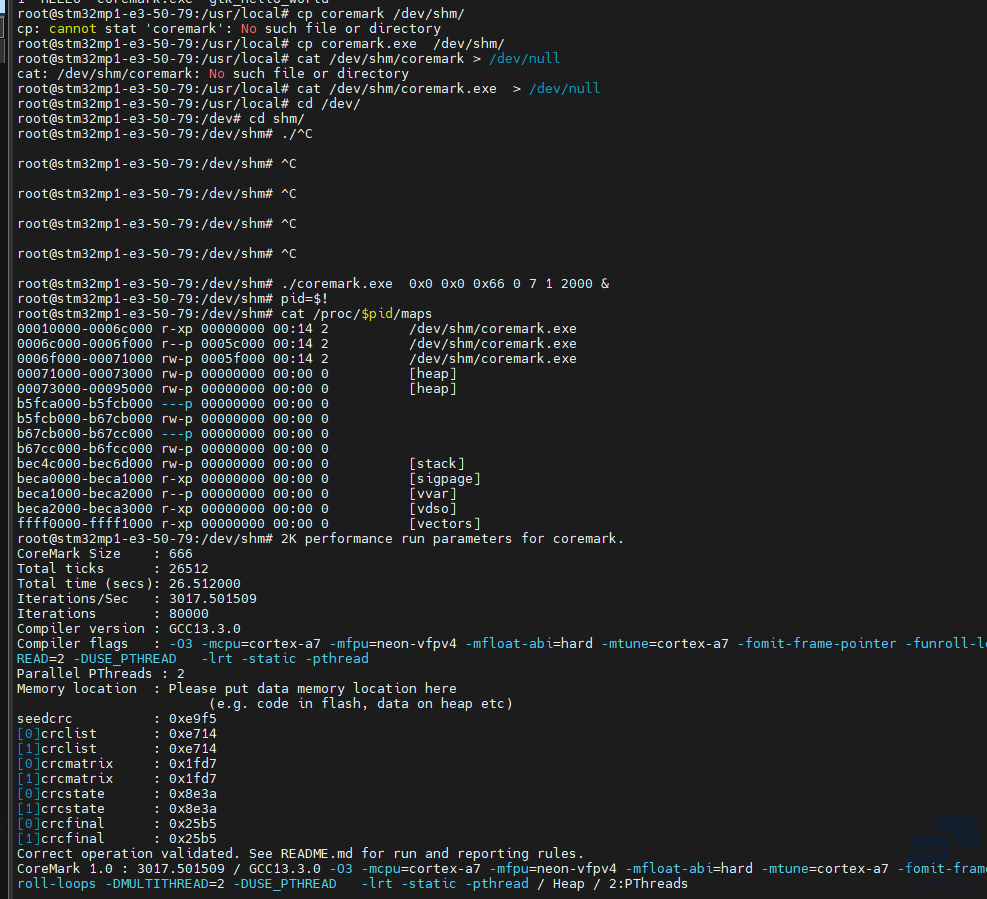
Task: Click the '[sigpage]' memory map entry
Action: (444, 479)
